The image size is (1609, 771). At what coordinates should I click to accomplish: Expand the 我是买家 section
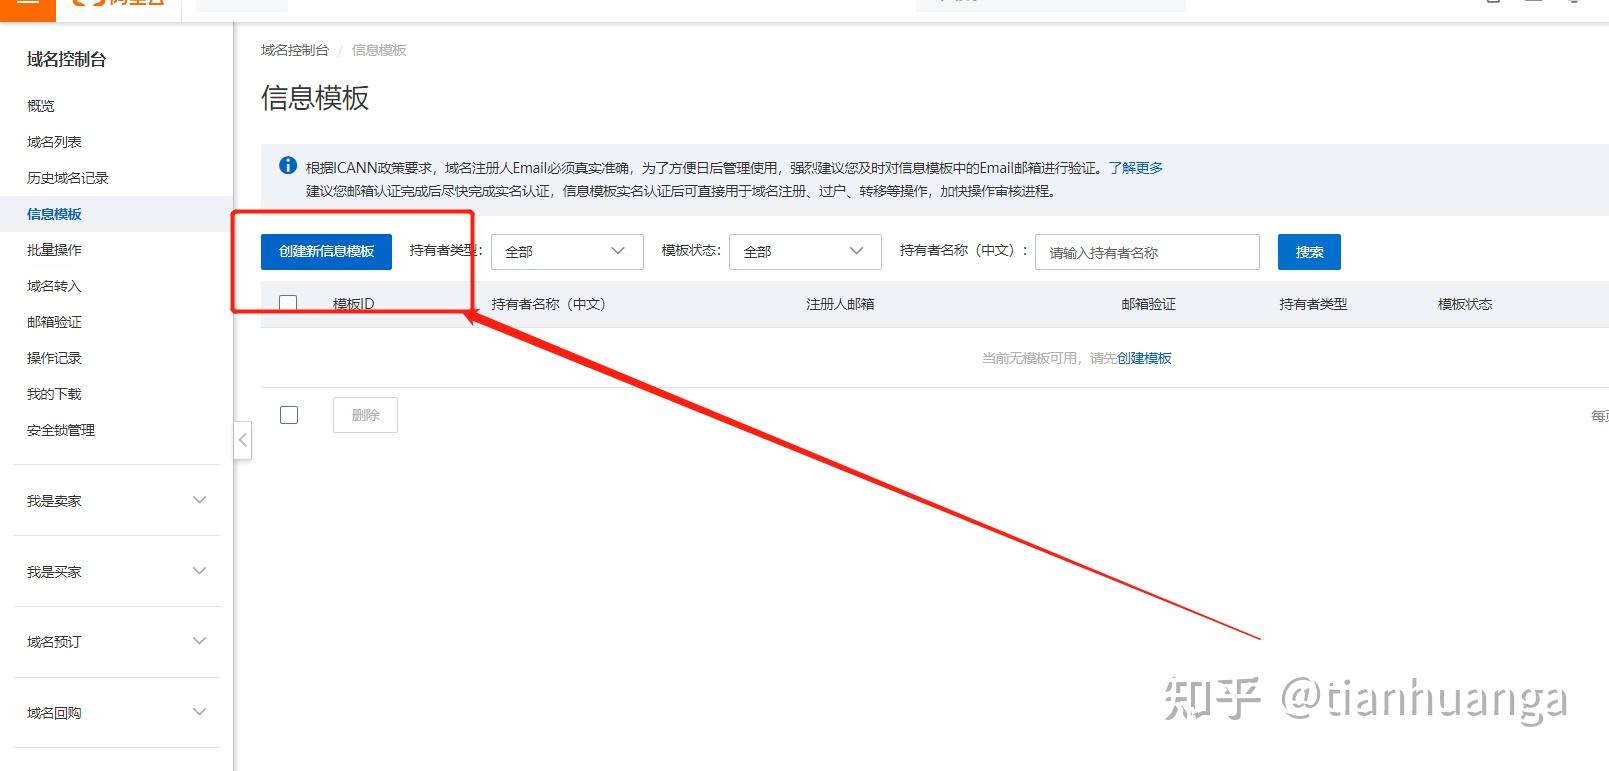point(116,571)
